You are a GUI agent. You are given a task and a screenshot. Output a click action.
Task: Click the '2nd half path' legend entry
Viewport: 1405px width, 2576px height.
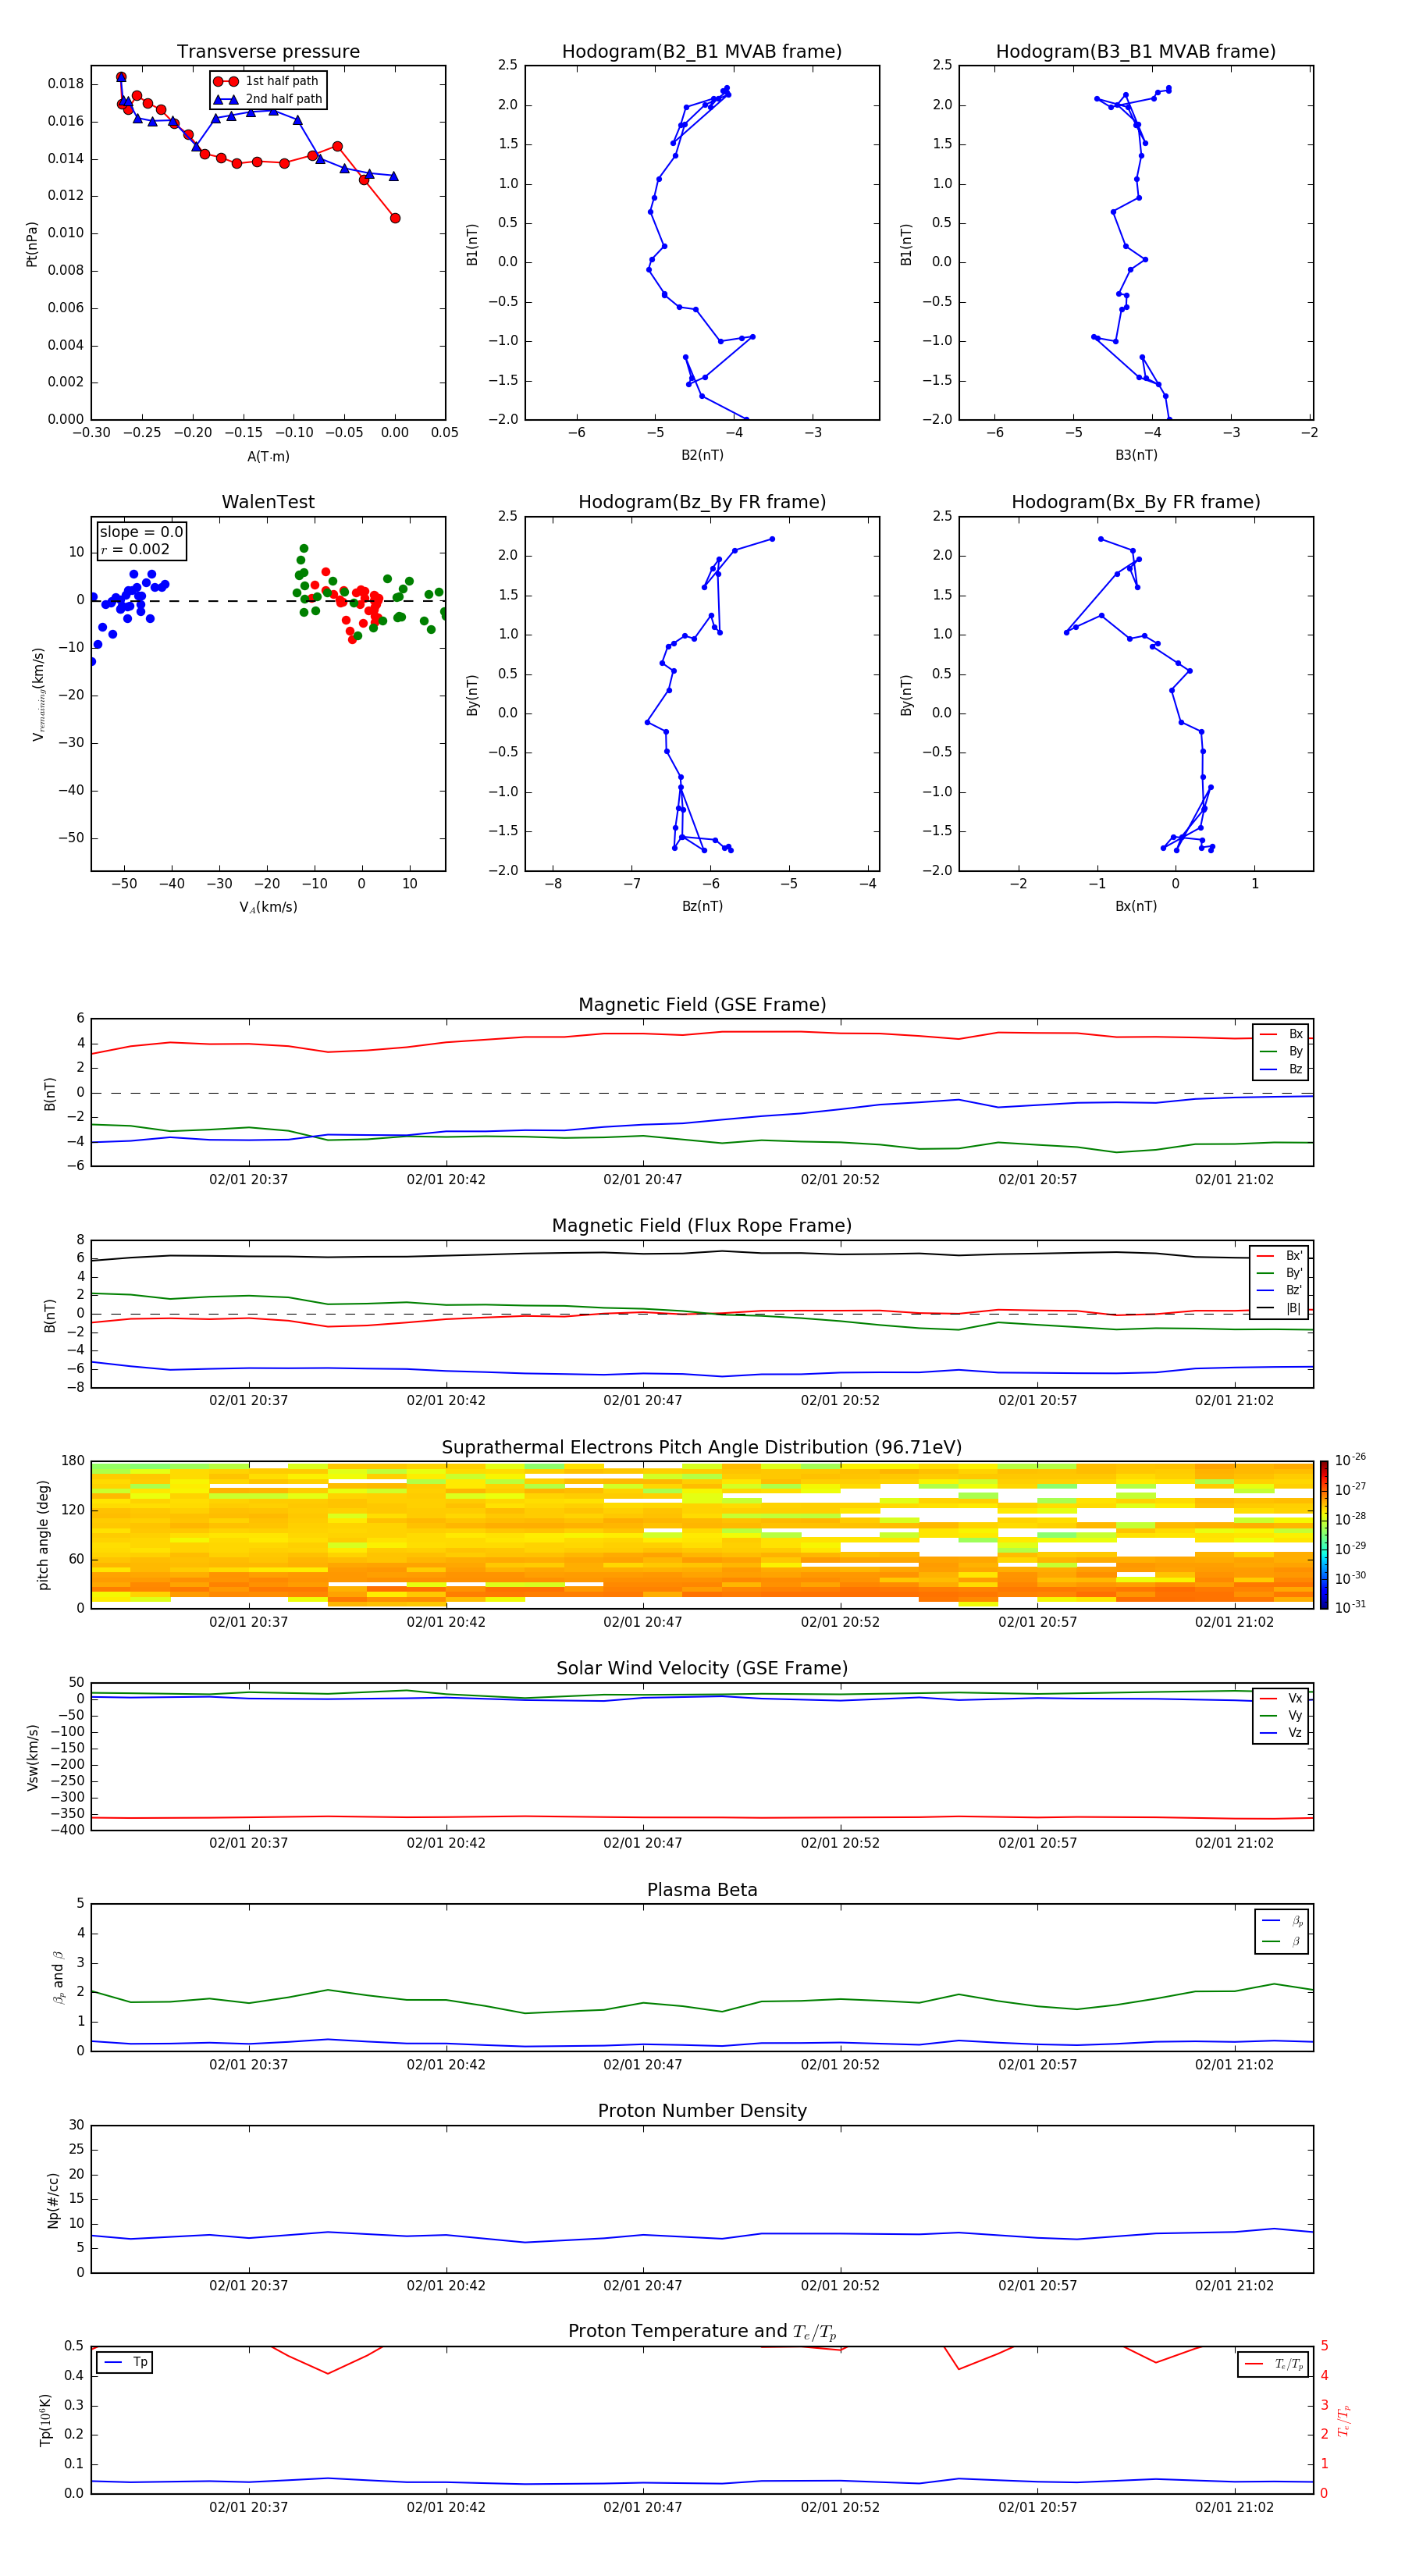pos(267,99)
